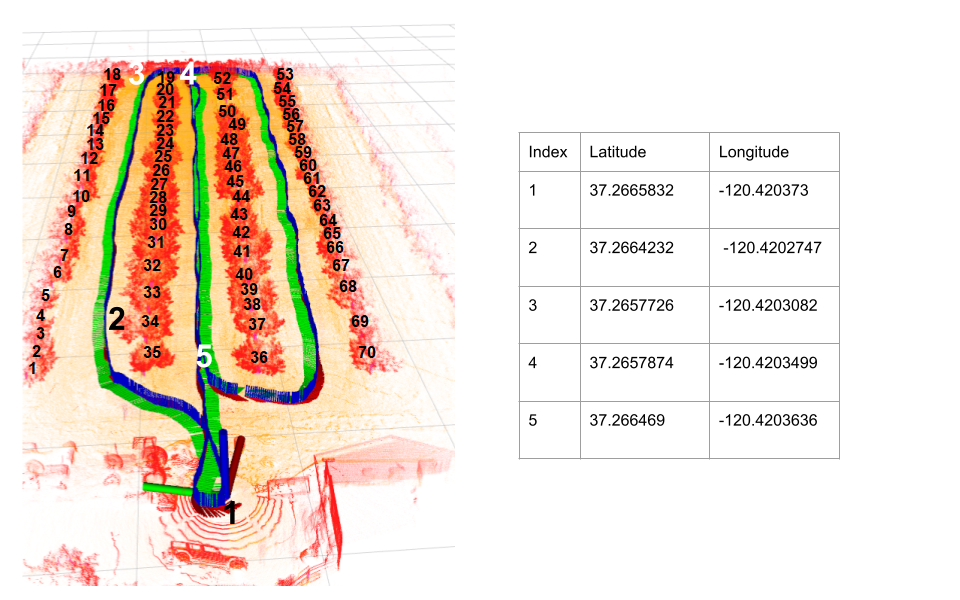Click tree label 8
960x600 pixels.
[69, 230]
